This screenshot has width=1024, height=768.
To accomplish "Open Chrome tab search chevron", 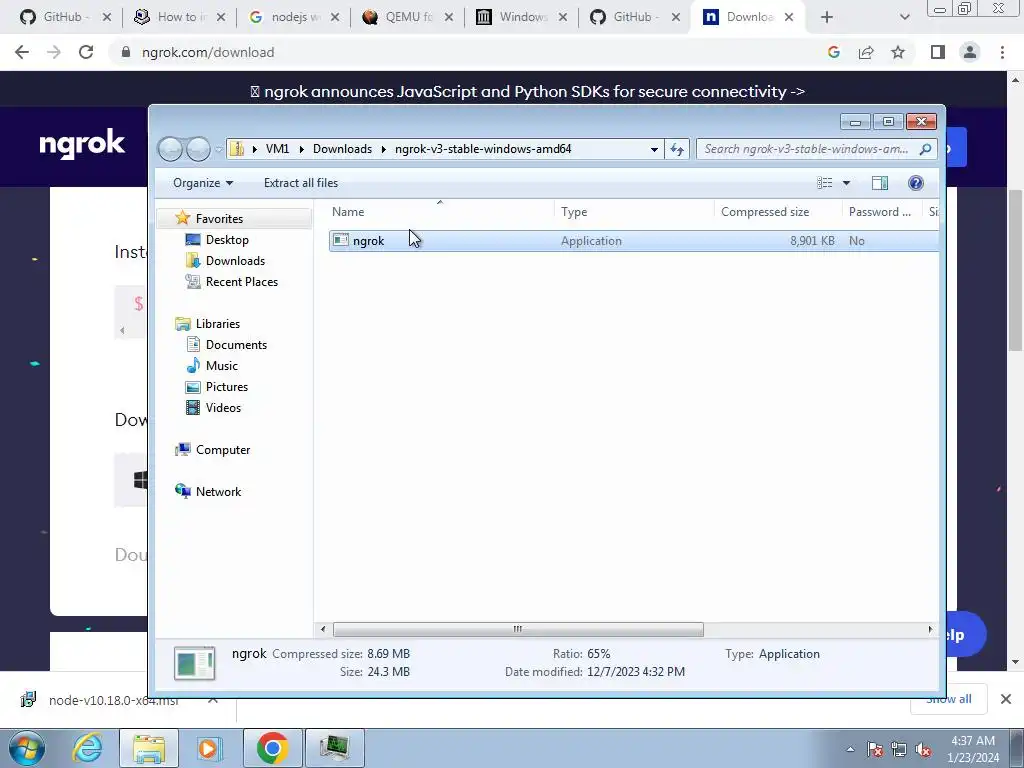I will click(904, 17).
